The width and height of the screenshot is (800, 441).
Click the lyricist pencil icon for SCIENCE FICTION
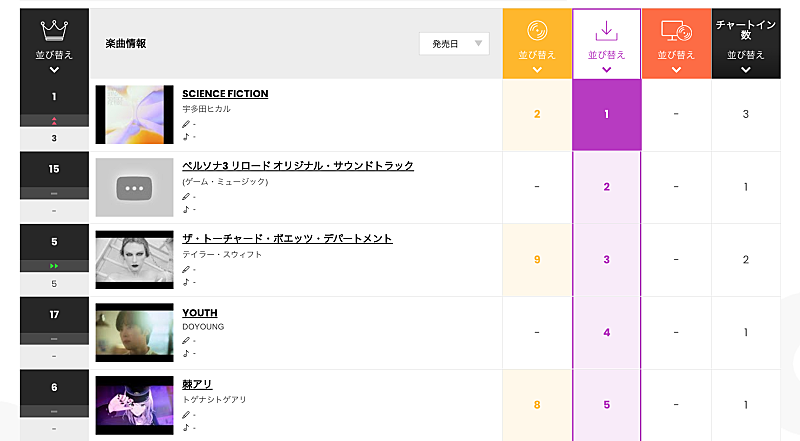point(186,124)
